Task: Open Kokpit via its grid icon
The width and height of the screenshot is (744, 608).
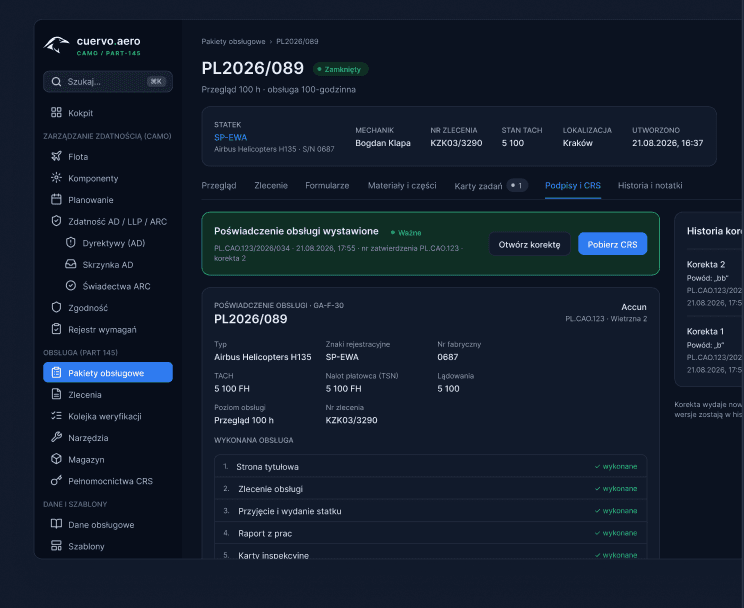Action: (56, 112)
